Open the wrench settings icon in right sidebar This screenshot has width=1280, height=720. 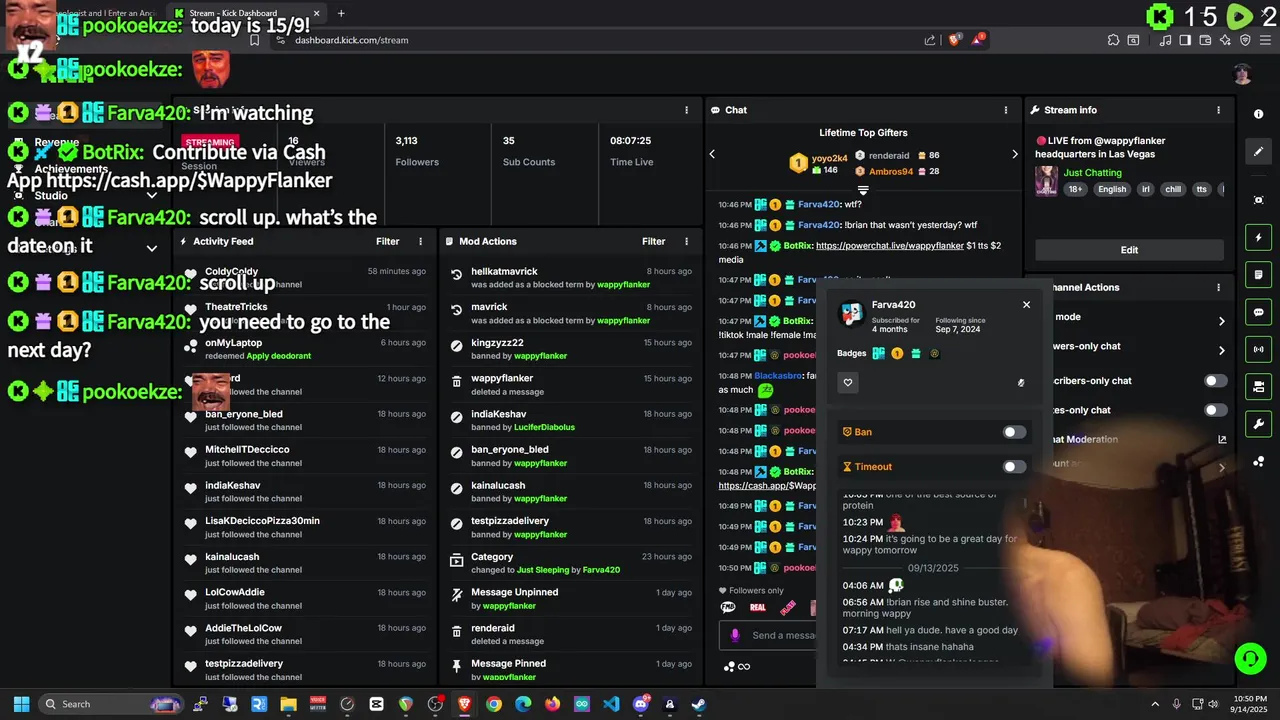(x=1258, y=424)
